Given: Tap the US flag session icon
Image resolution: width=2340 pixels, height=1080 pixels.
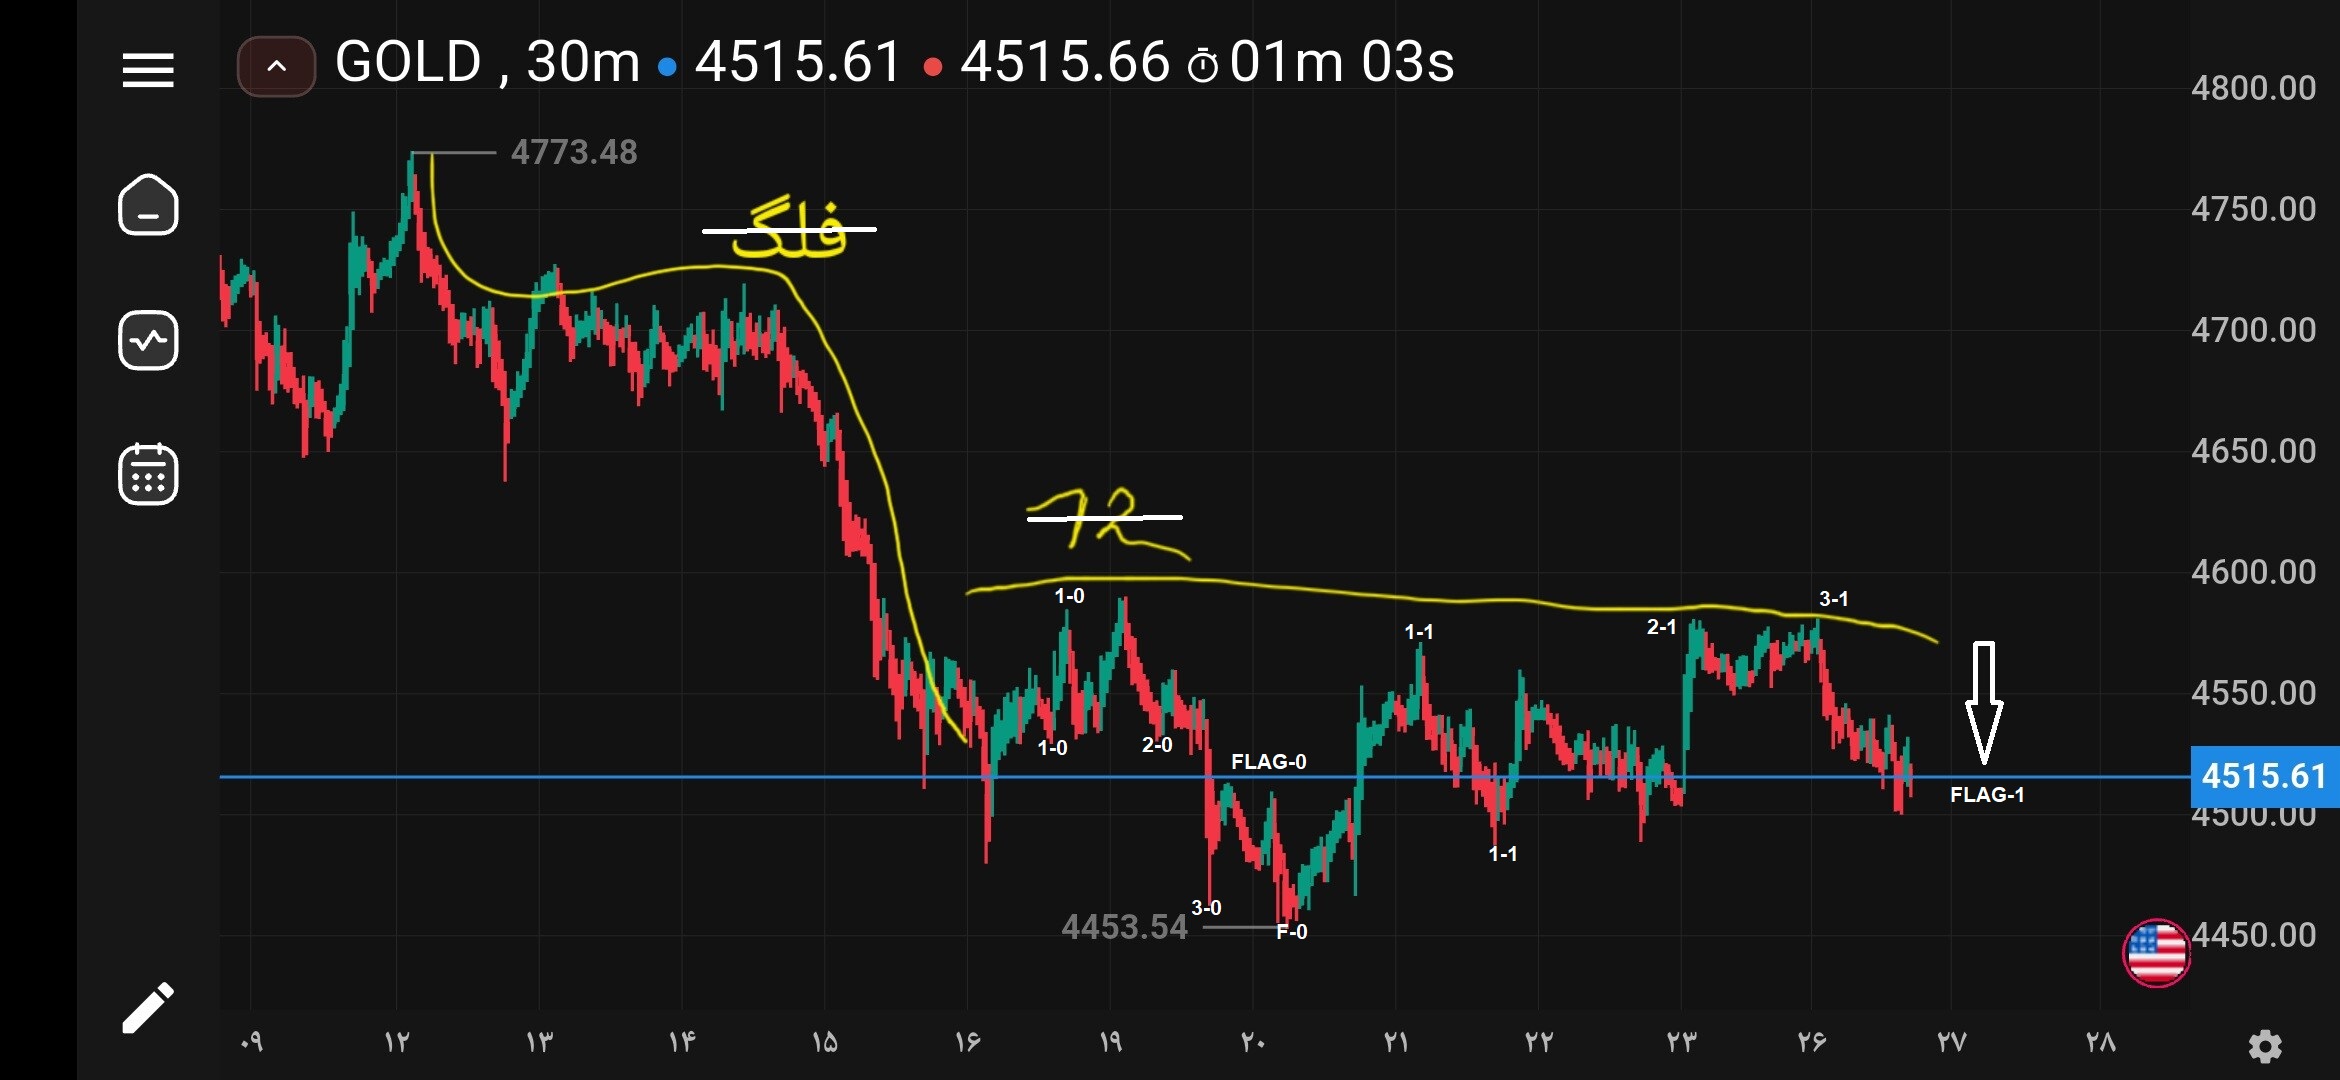Looking at the screenshot, I should click(x=2157, y=953).
